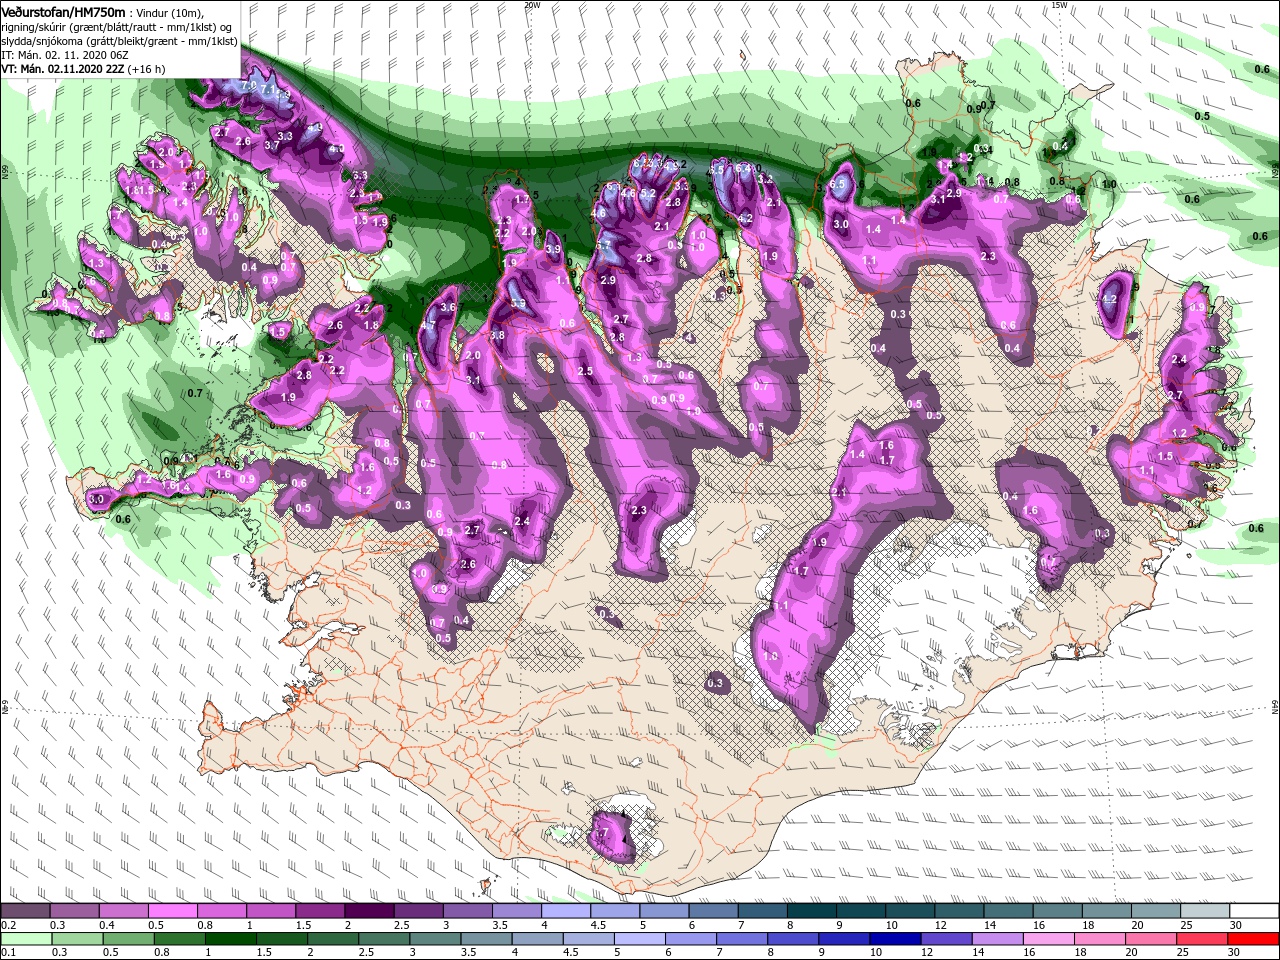Select the snow scale swatch for 0.3–0.4
The width and height of the screenshot is (1280, 960).
click(x=74, y=911)
